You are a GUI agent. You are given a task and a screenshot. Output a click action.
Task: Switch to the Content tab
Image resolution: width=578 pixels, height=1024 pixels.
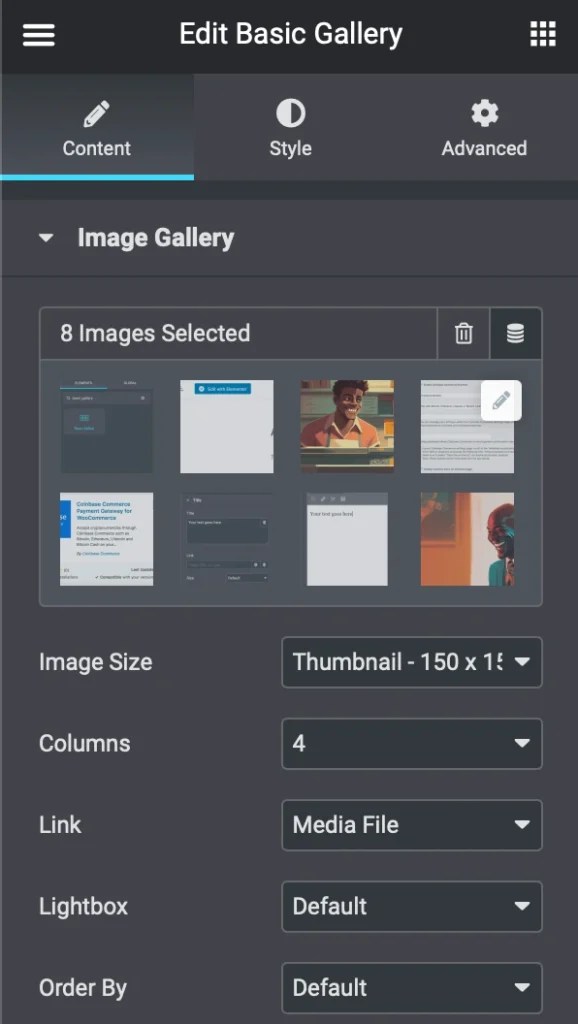click(x=97, y=129)
